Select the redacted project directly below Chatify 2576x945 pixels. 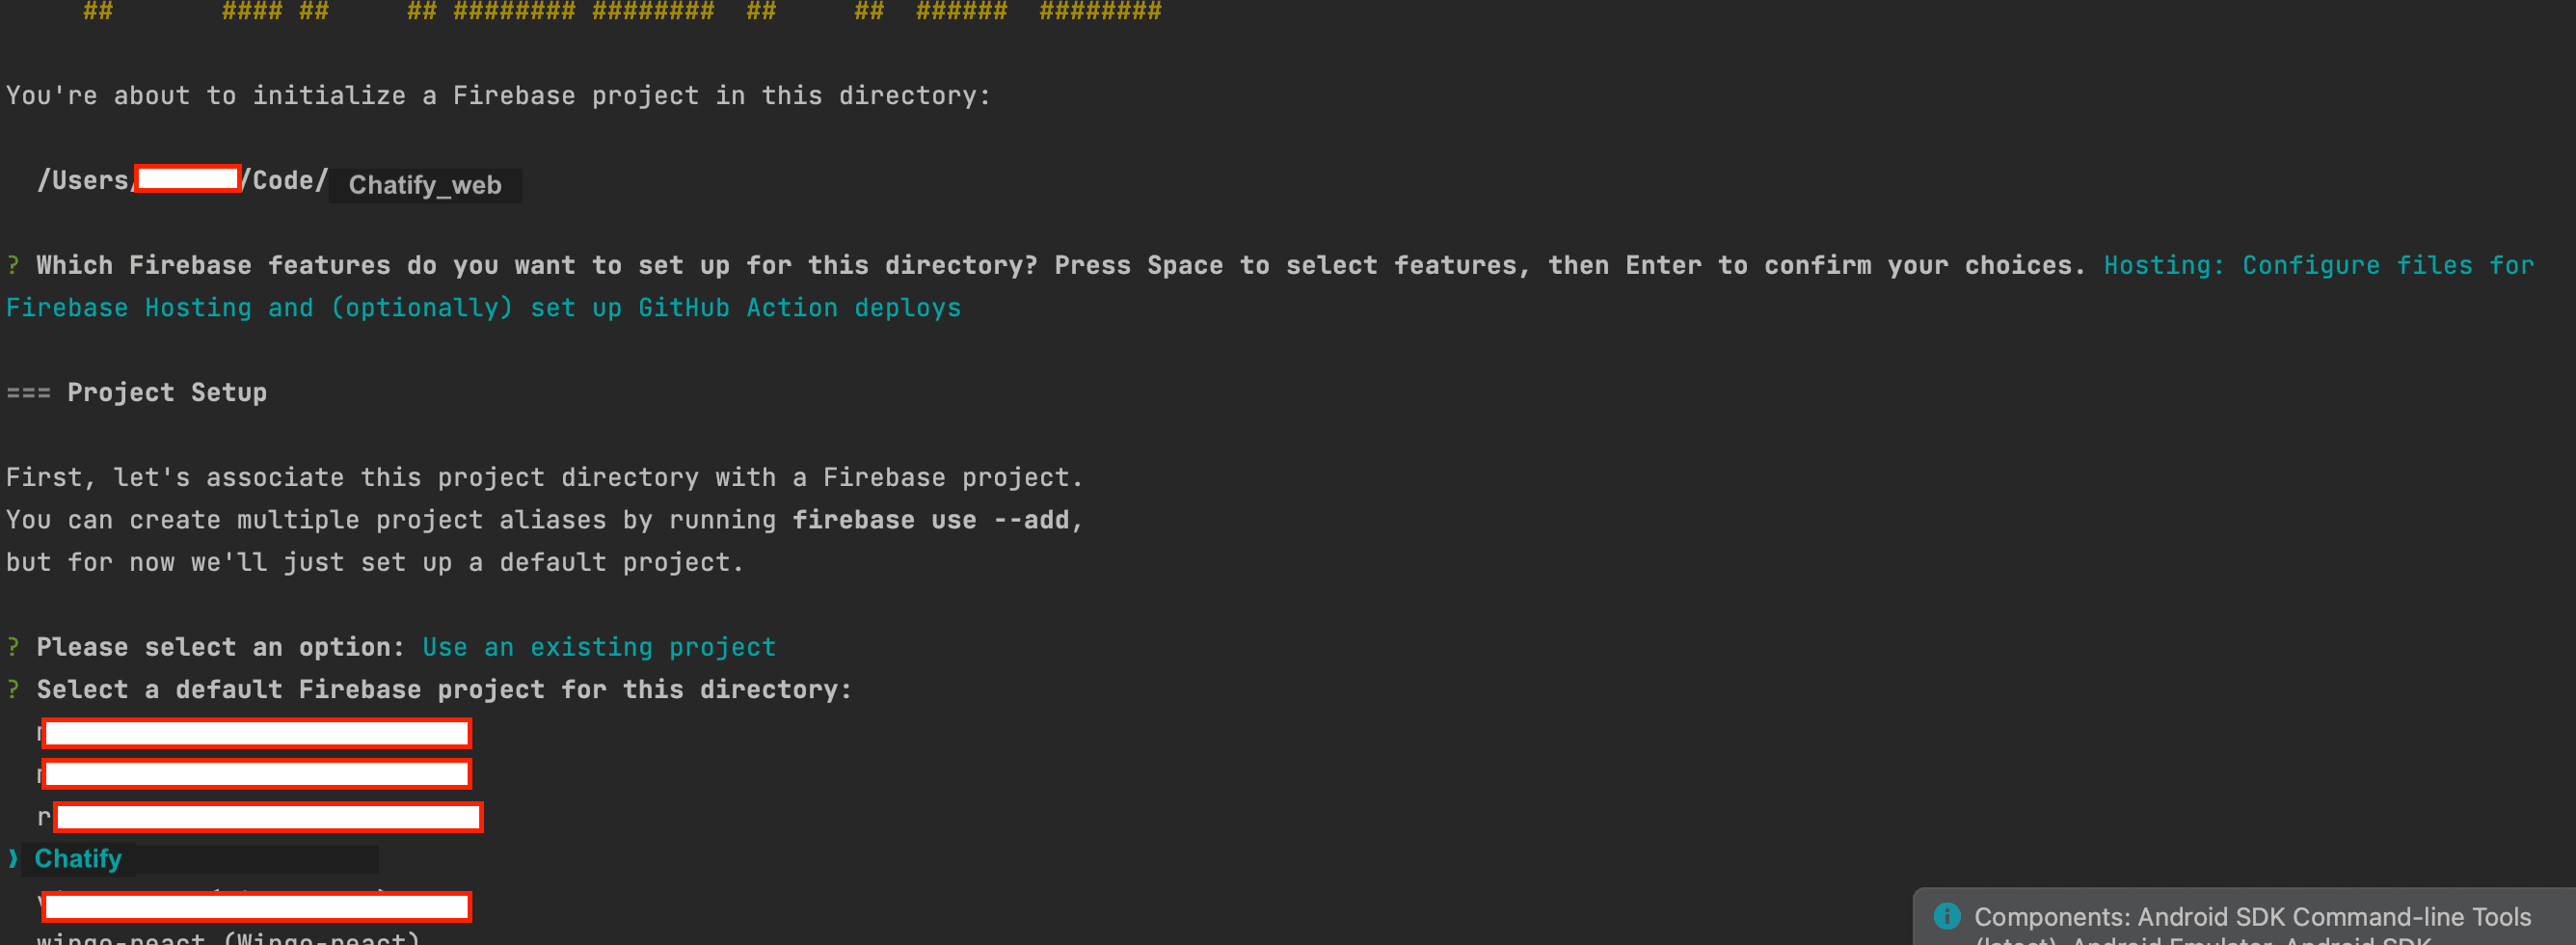[257, 906]
